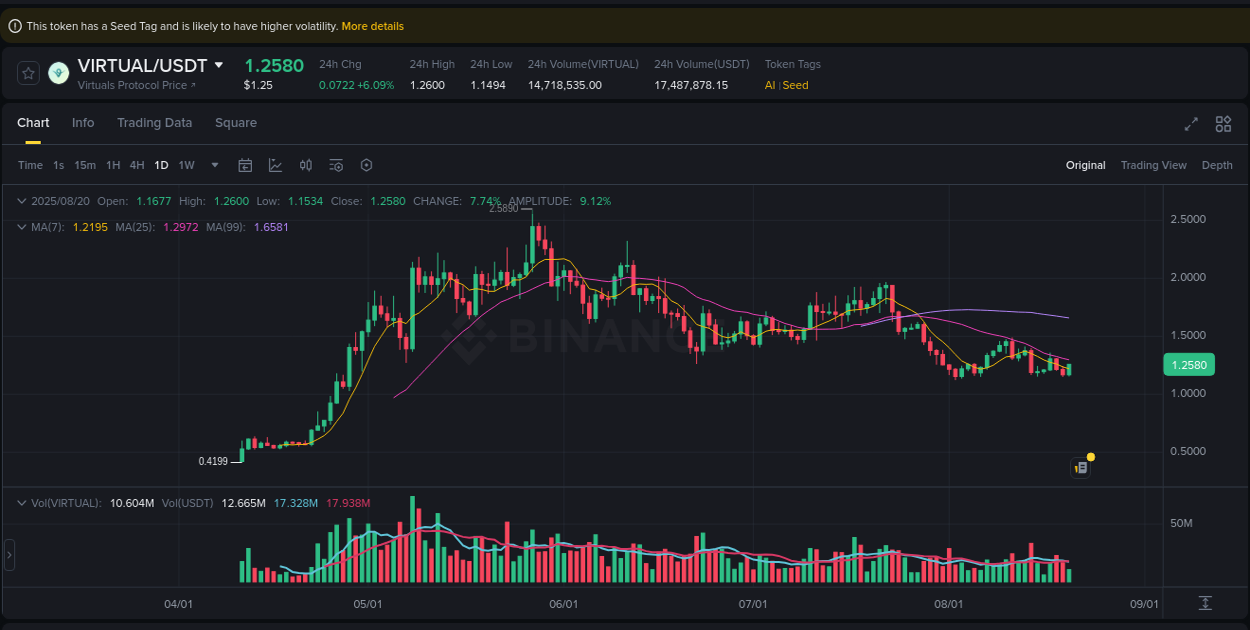Viewport: 1250px width, 630px height.
Task: Switch chart to Trading View mode
Action: coord(1153,165)
